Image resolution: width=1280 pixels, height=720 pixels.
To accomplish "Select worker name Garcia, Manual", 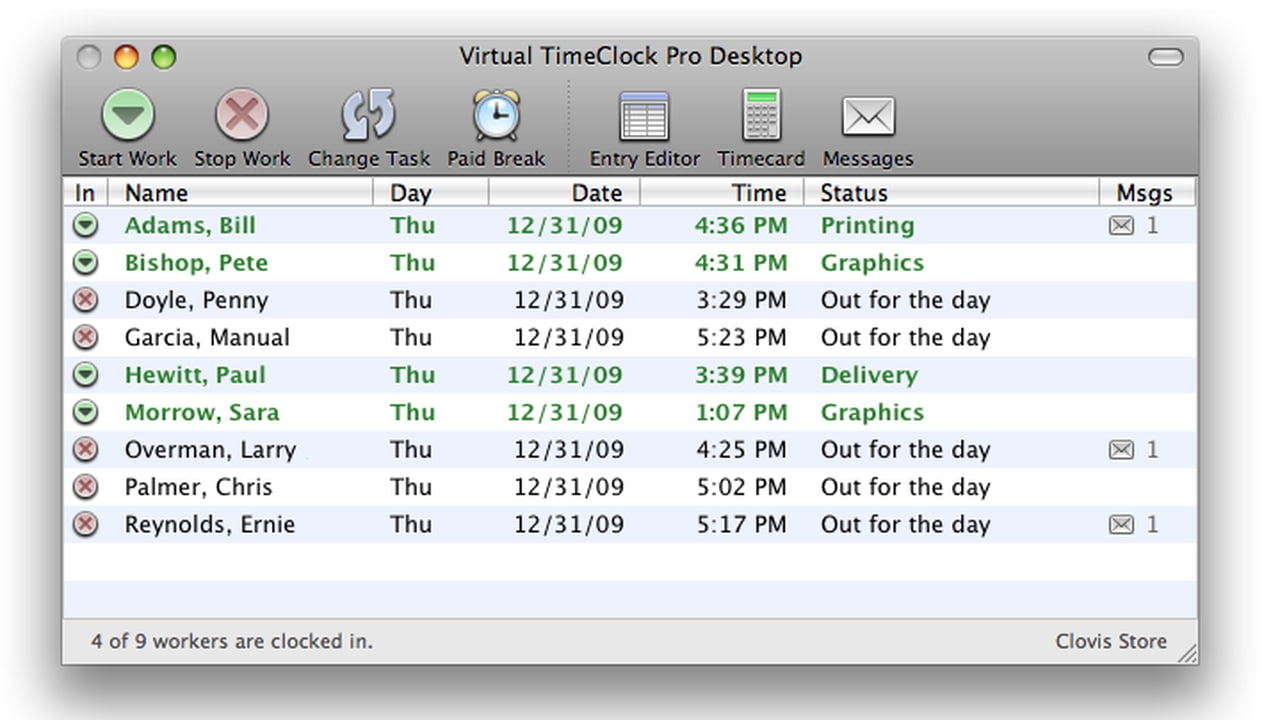I will click(207, 338).
